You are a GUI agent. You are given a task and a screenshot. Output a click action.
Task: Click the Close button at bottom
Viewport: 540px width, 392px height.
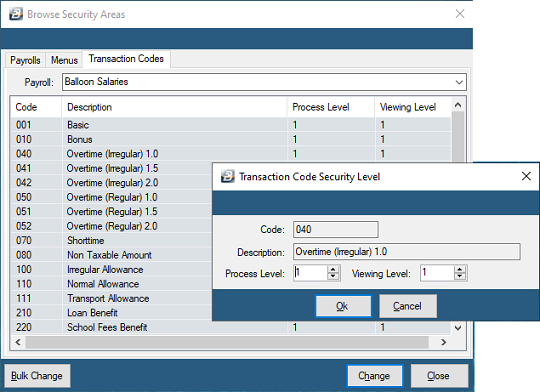pos(439,376)
